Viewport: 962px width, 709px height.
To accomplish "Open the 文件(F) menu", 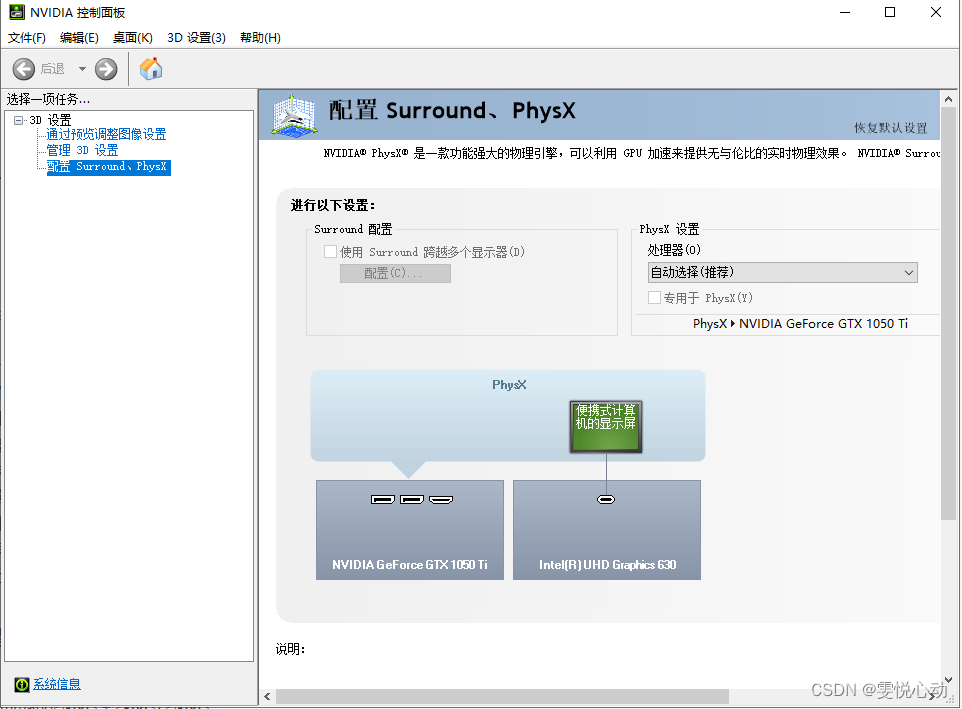I will click(x=26, y=37).
